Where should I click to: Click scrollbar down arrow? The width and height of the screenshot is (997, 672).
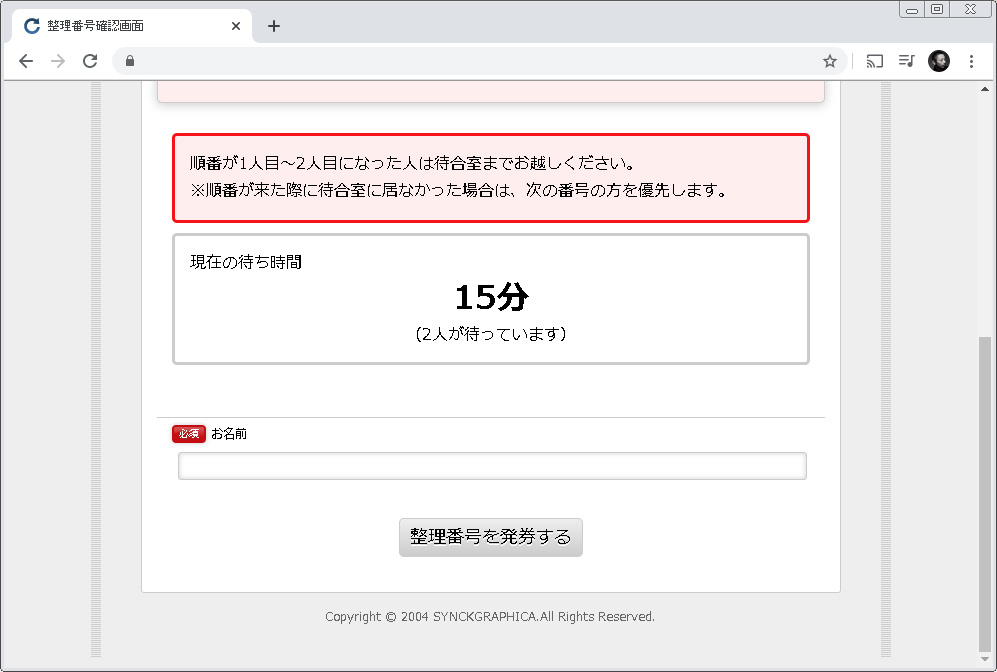tap(985, 659)
